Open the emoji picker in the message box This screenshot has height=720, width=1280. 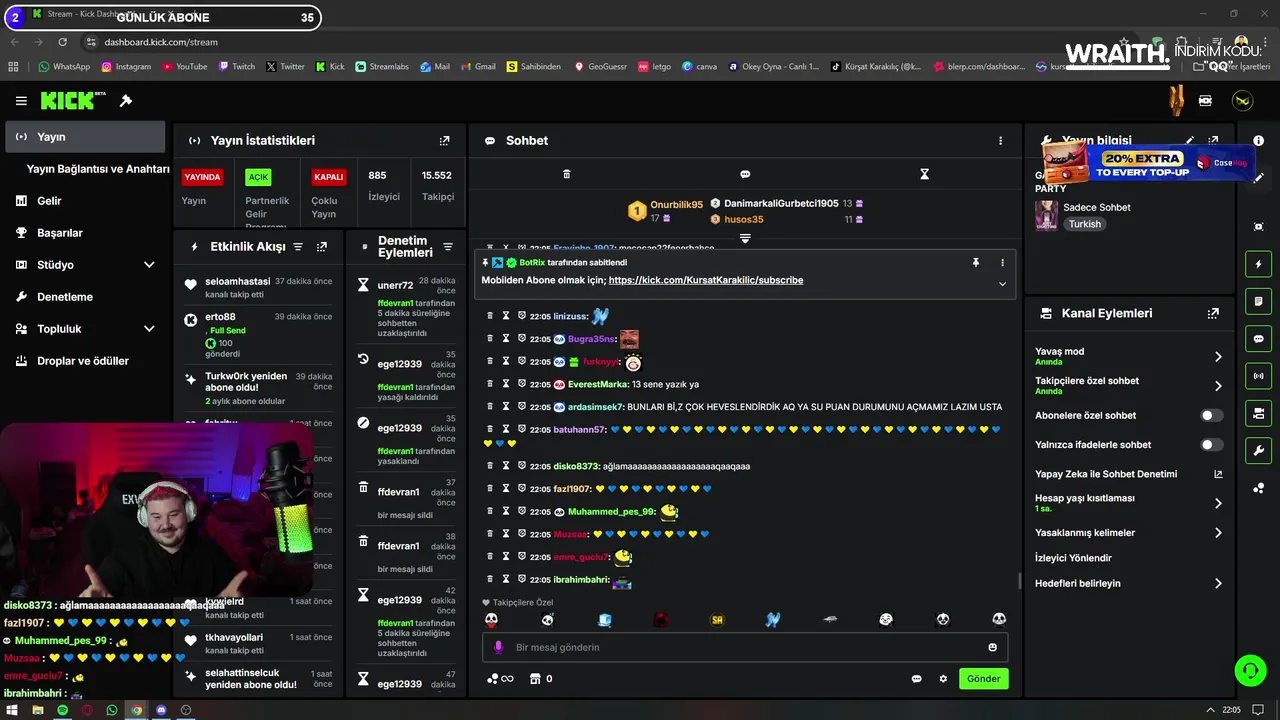[x=992, y=647]
